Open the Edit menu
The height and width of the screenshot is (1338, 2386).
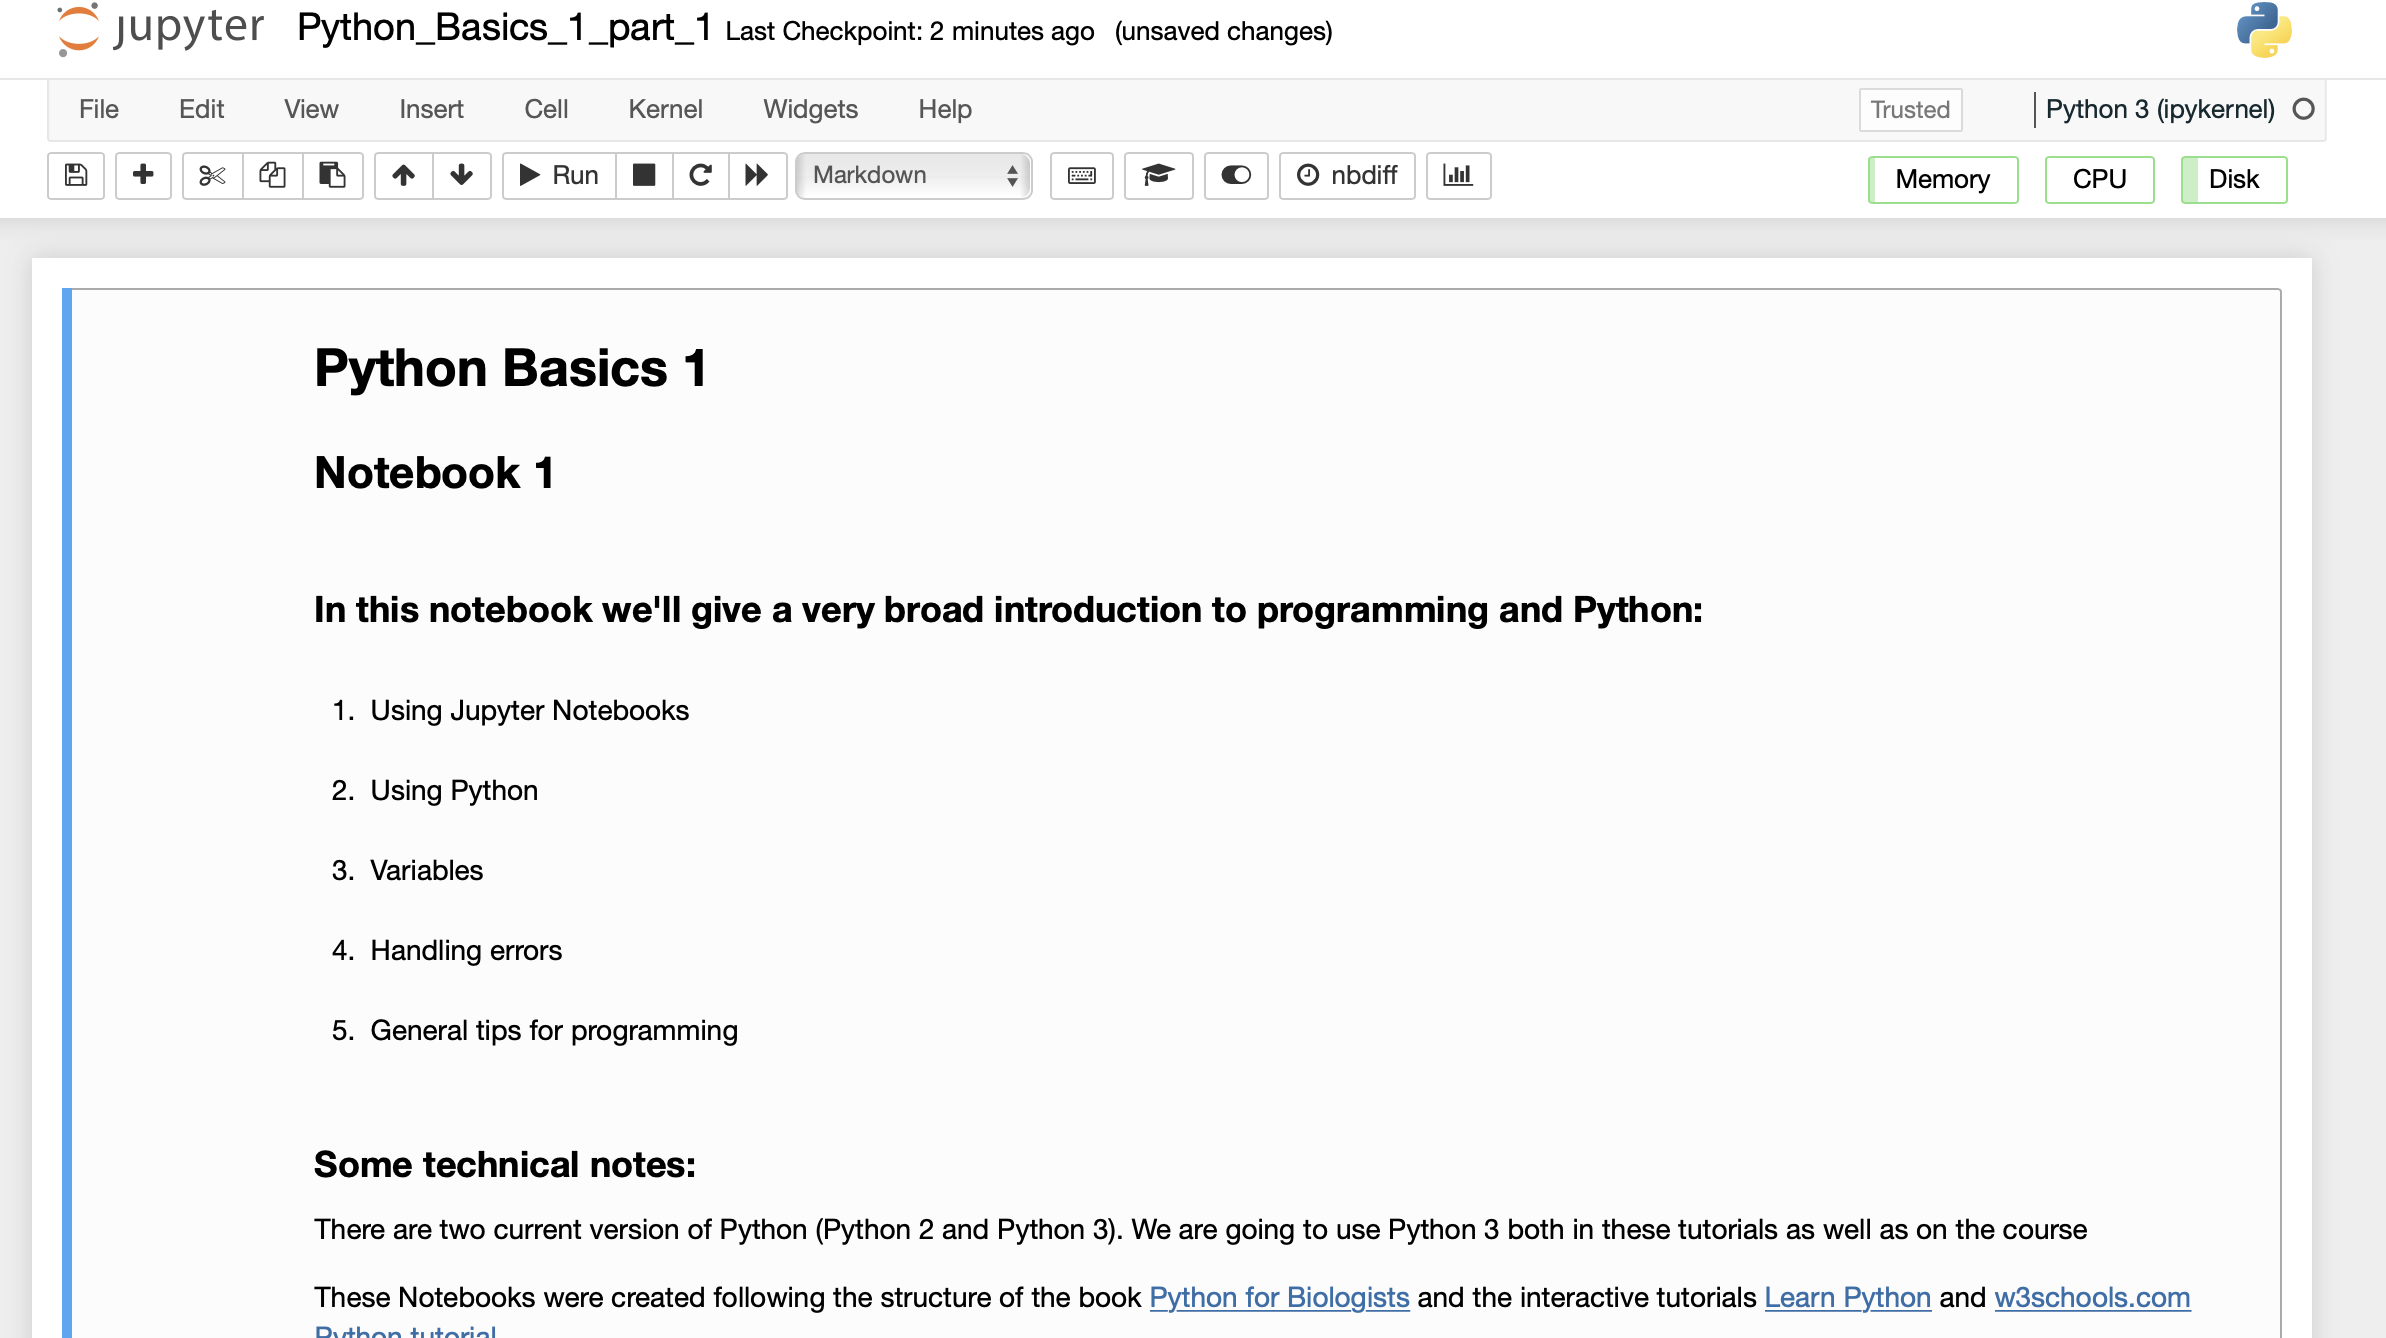point(201,109)
